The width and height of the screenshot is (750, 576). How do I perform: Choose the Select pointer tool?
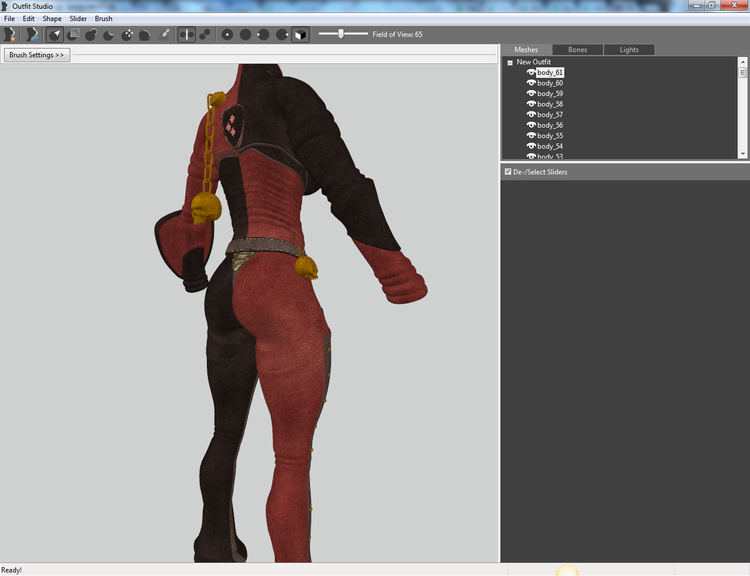(x=55, y=34)
